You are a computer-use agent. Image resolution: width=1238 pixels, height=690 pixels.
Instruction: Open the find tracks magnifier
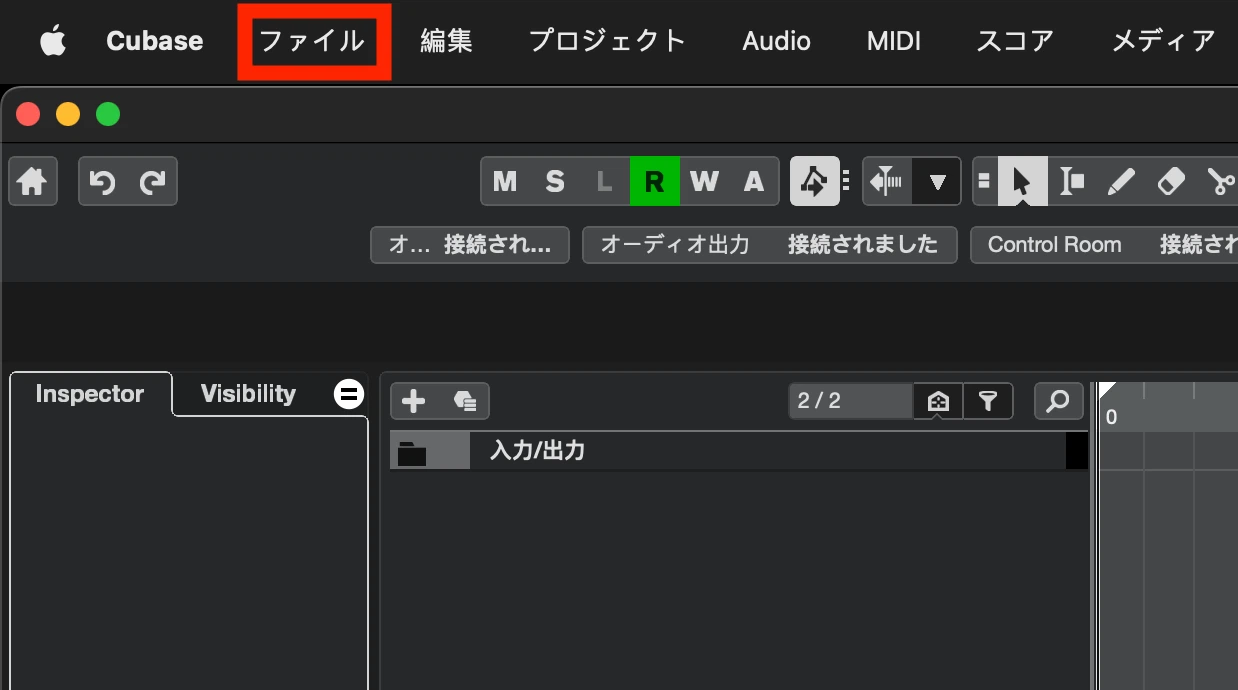click(1058, 401)
